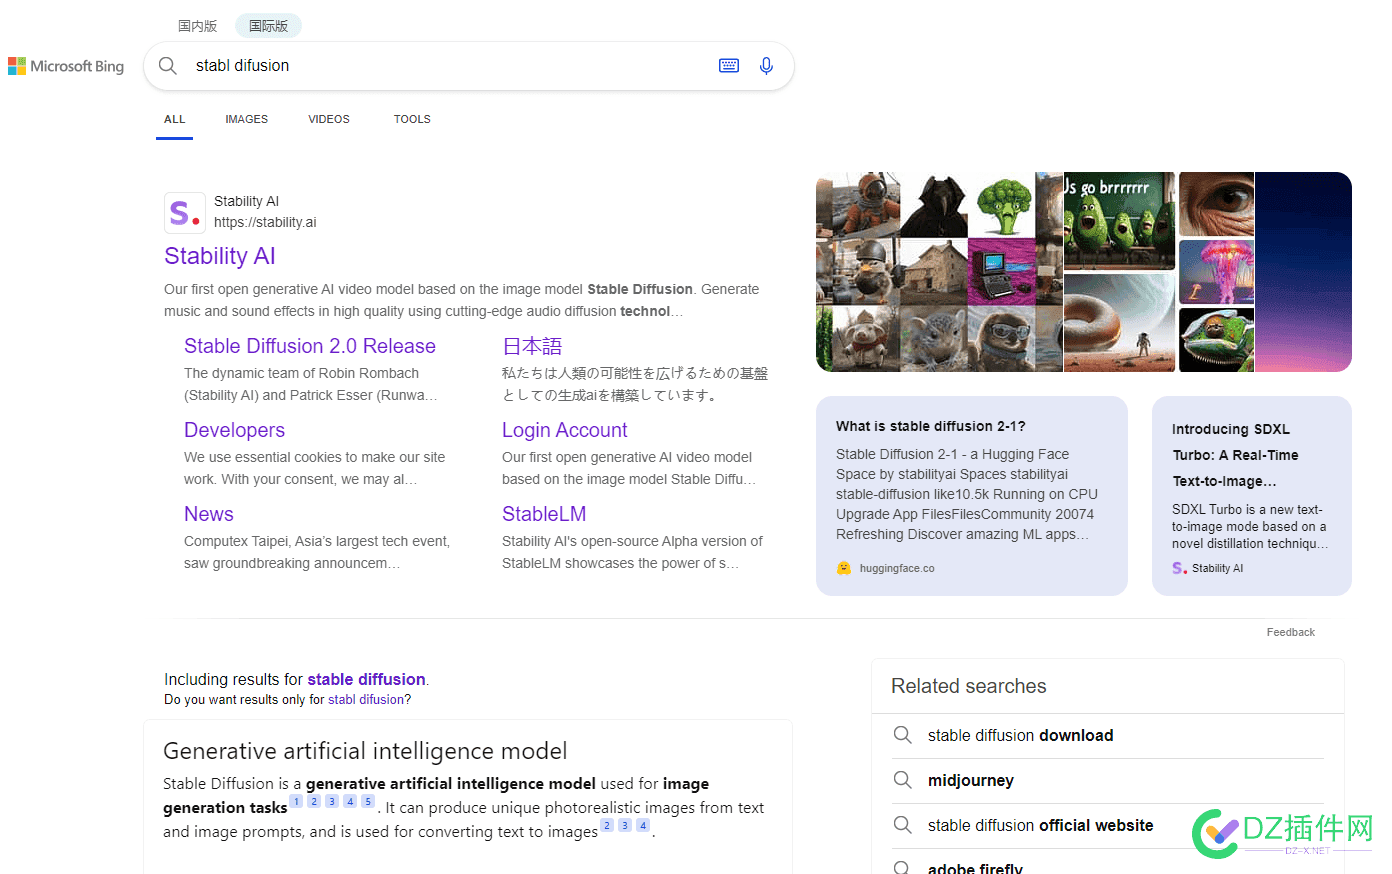Open the donut planet thumbnail
This screenshot has height=874, width=1392.
[1119, 323]
